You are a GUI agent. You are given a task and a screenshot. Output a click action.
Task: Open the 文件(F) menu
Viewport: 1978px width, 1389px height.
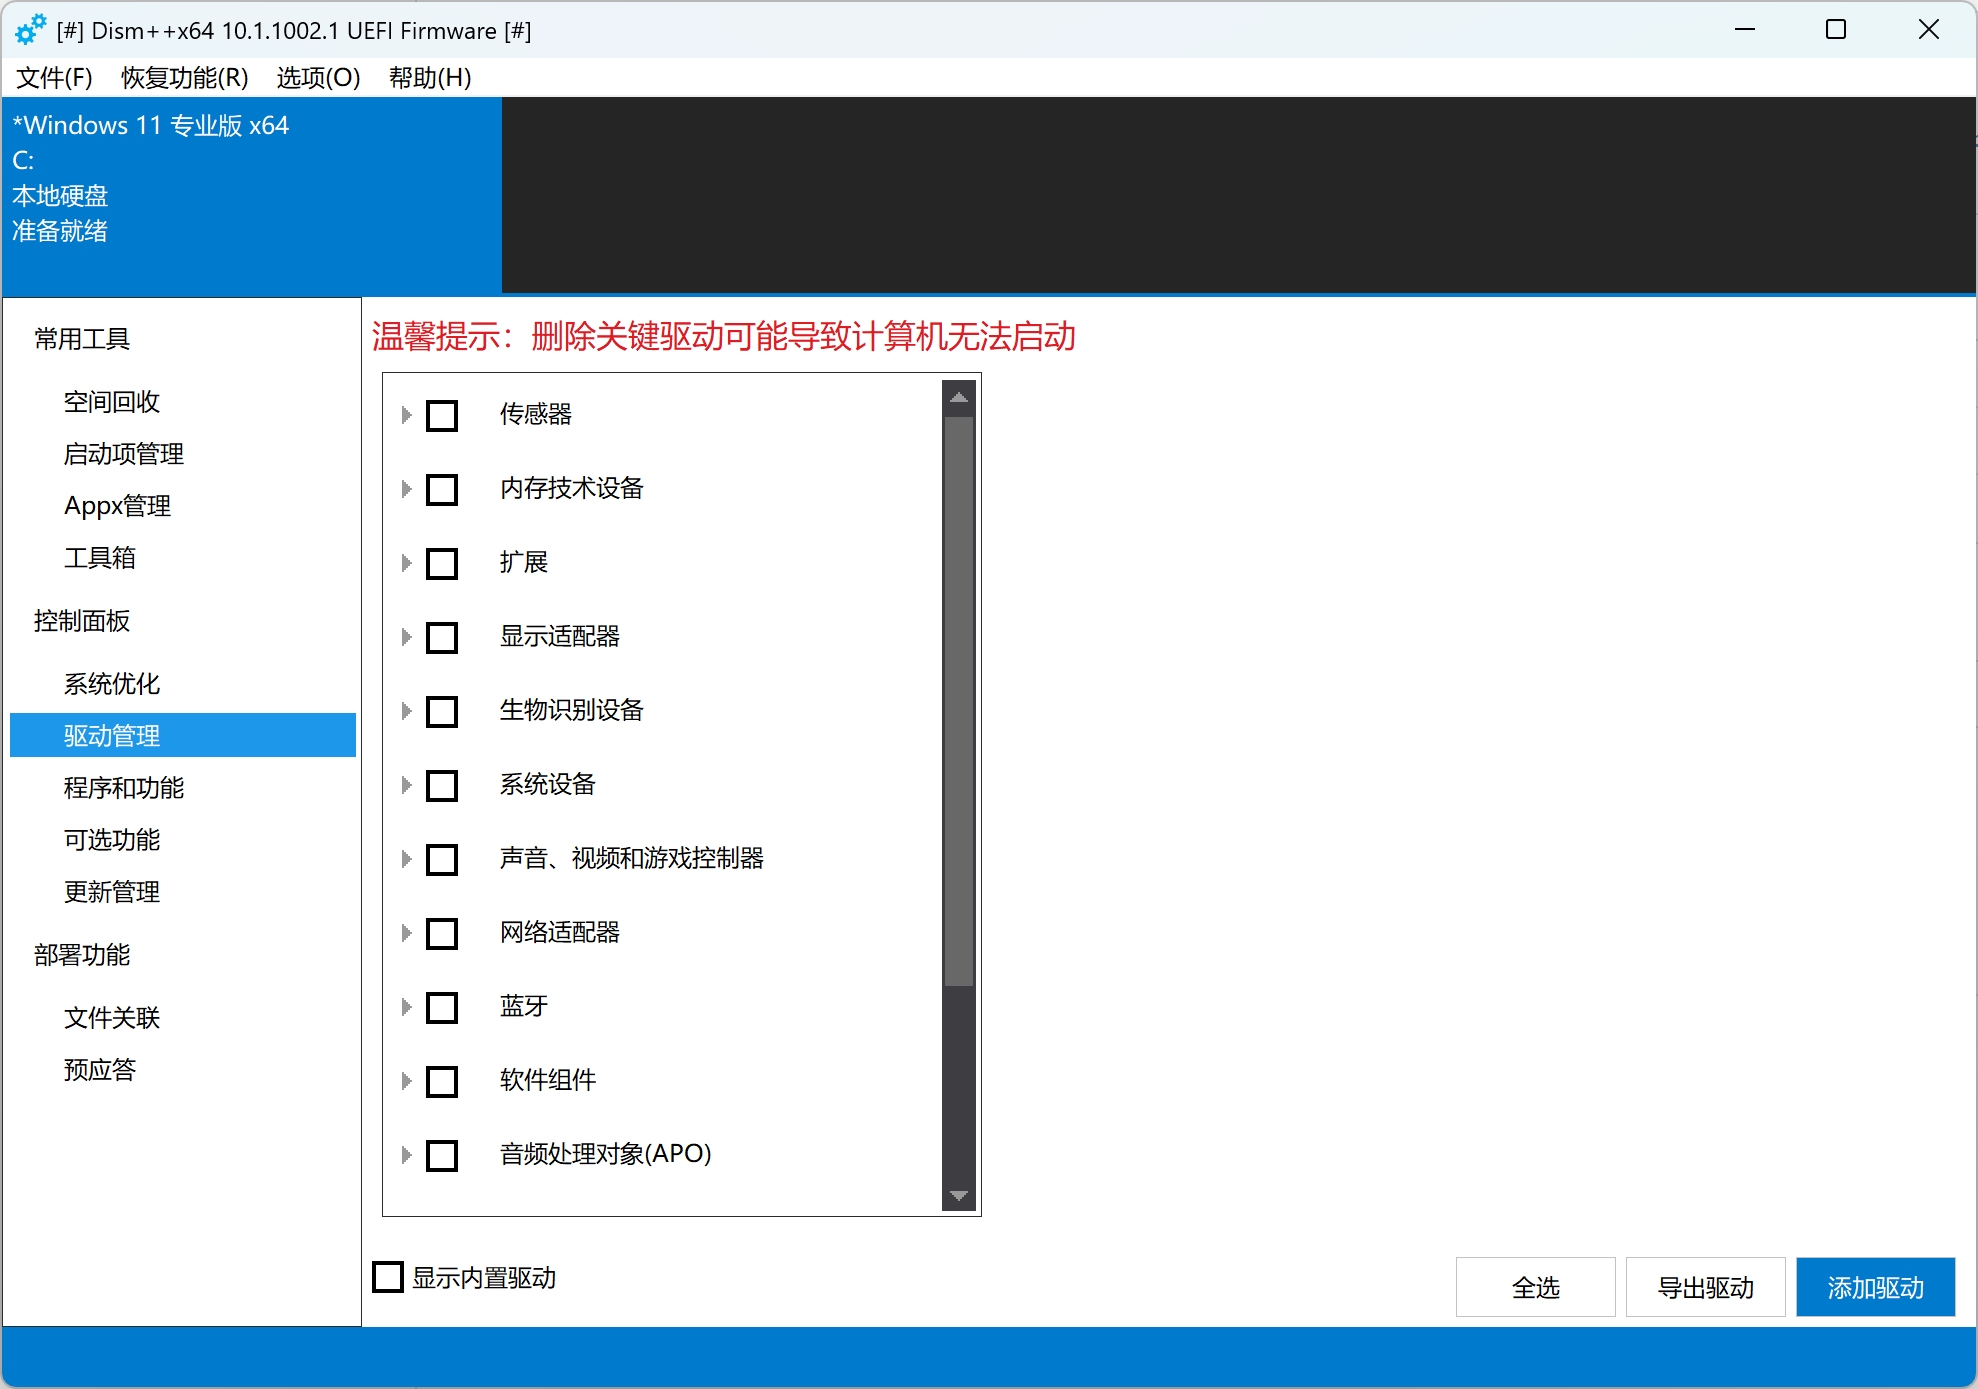(x=54, y=77)
